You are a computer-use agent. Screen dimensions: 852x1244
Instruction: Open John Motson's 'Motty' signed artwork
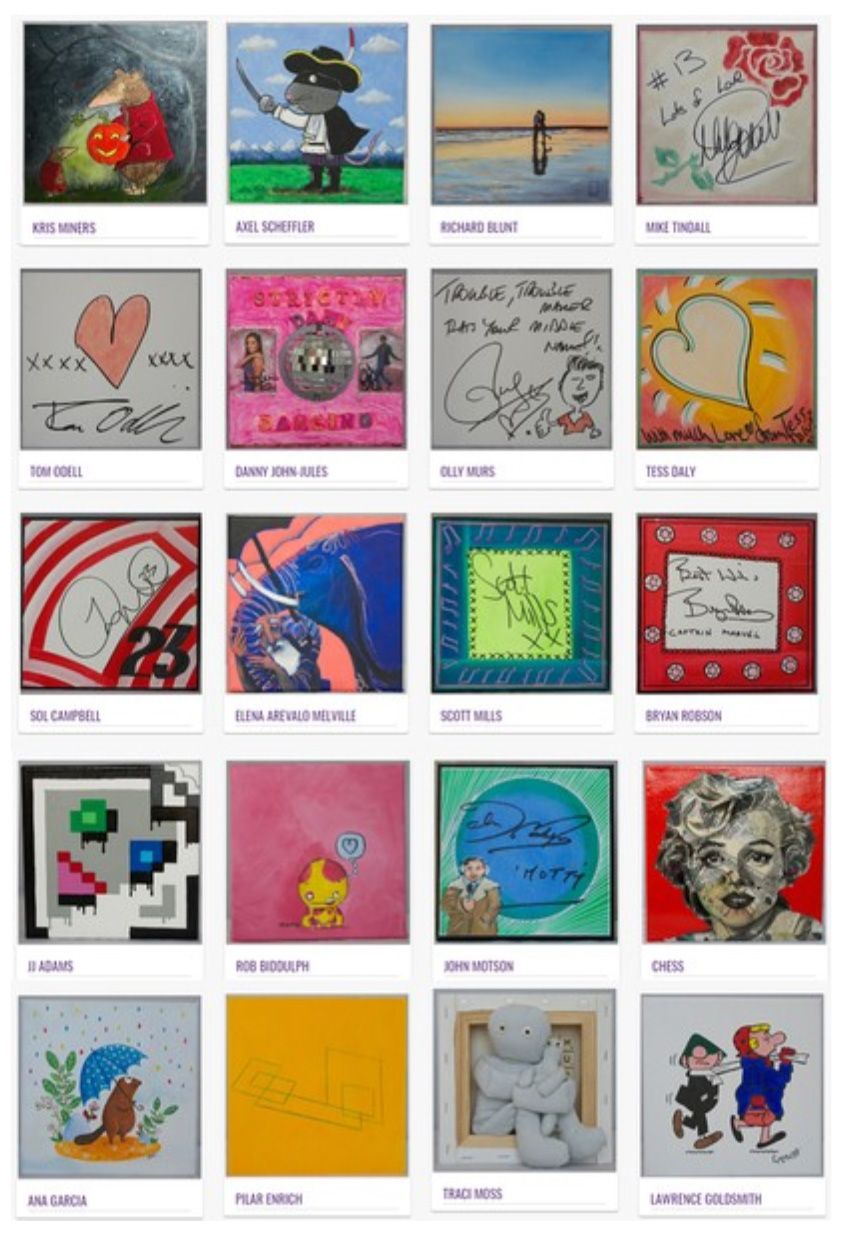point(526,852)
